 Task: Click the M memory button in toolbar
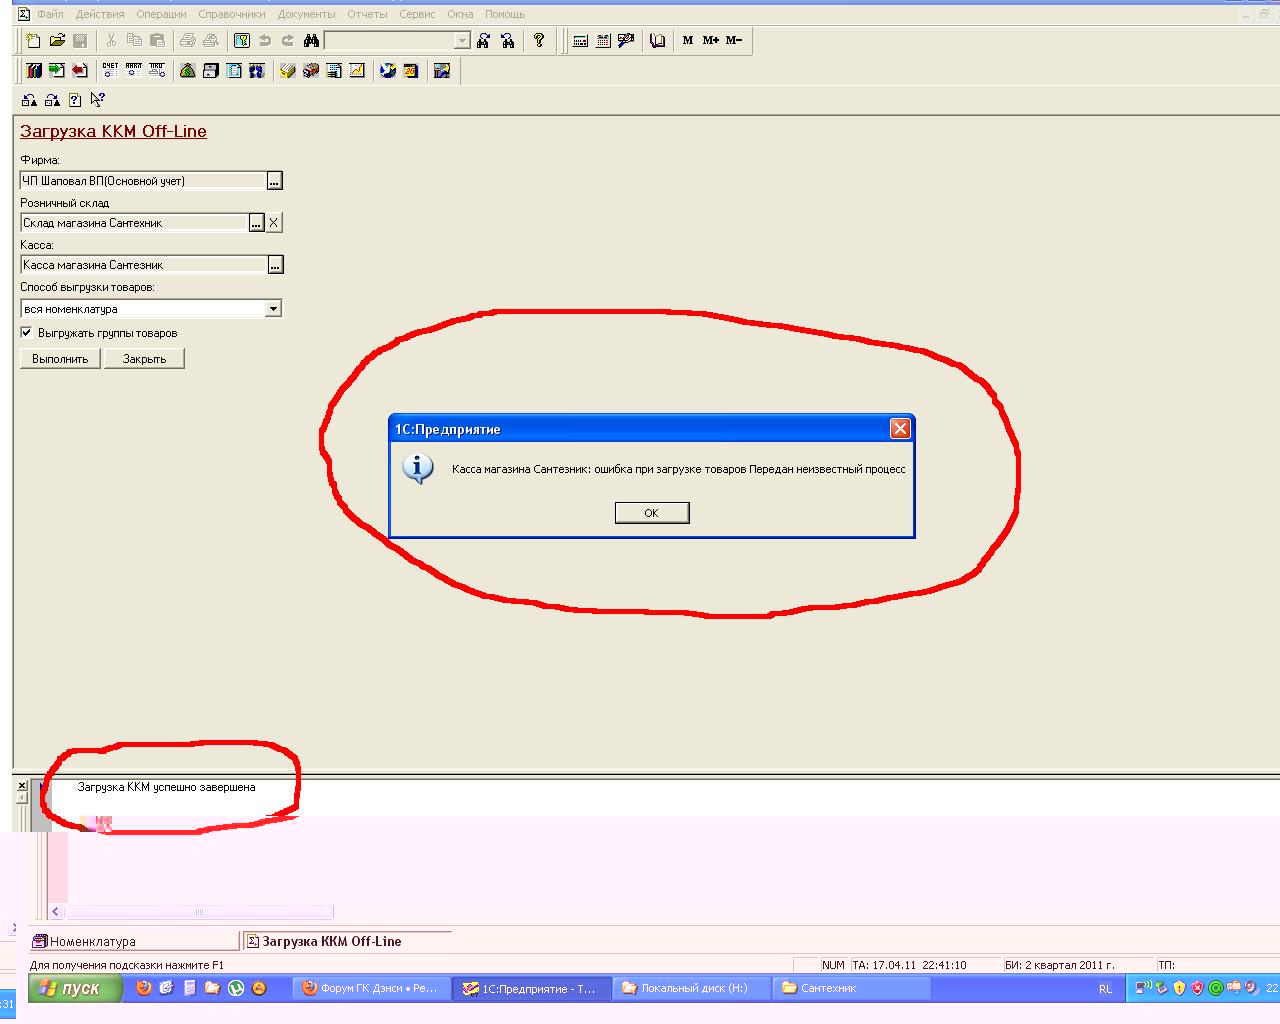[x=688, y=41]
